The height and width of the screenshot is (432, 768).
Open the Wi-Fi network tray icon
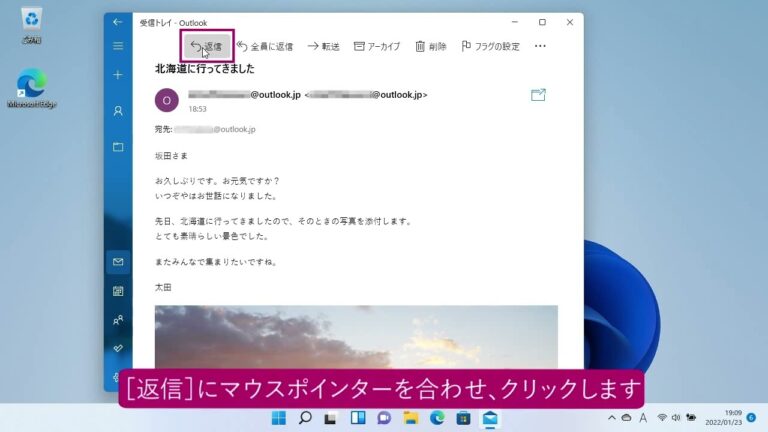(662, 418)
